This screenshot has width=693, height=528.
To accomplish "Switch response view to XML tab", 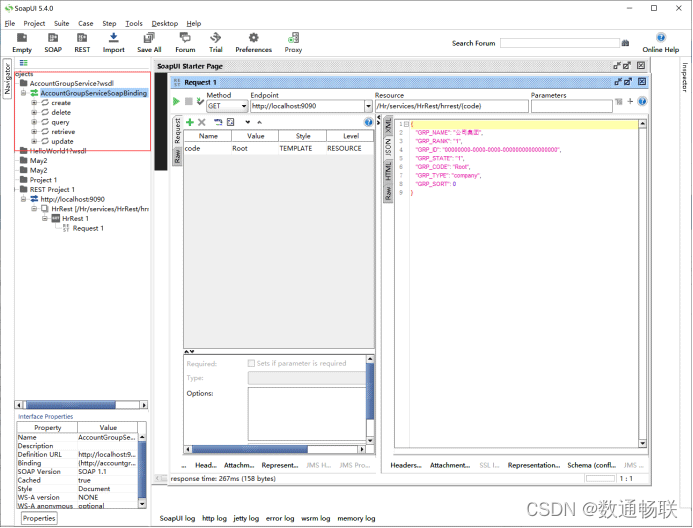I will [x=388, y=126].
